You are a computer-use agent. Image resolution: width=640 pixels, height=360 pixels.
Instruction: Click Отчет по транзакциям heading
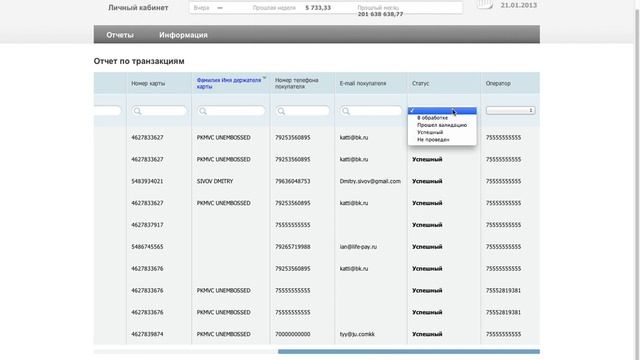[x=139, y=61]
